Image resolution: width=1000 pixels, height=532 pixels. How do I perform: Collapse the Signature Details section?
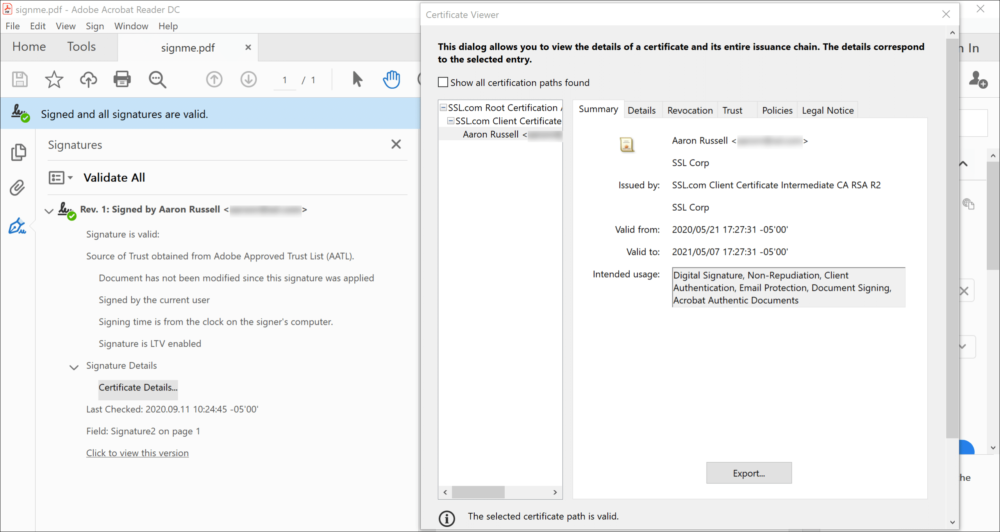73,367
